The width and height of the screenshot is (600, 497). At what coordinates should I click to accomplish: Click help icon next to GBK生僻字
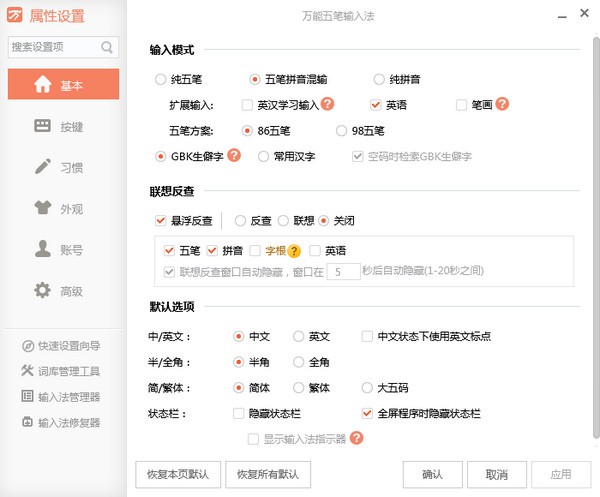point(234,155)
